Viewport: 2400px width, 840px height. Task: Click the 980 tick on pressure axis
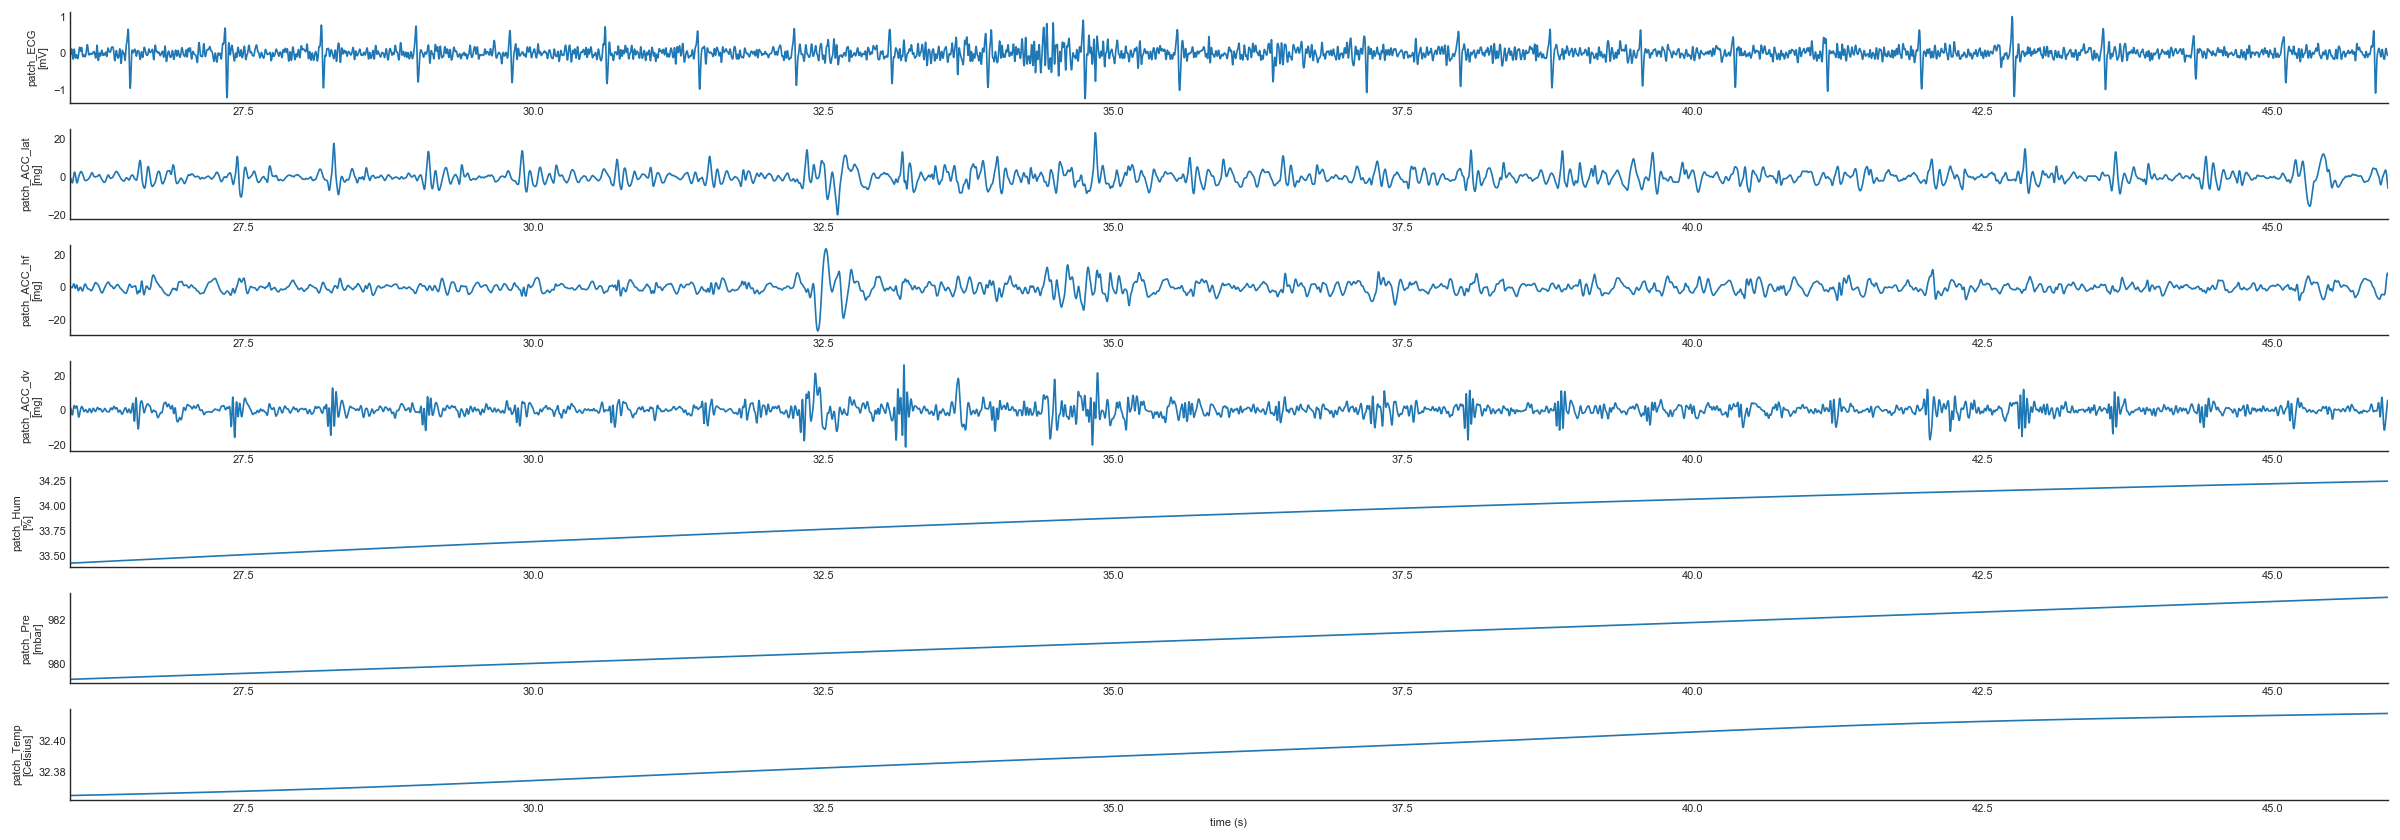tap(56, 664)
